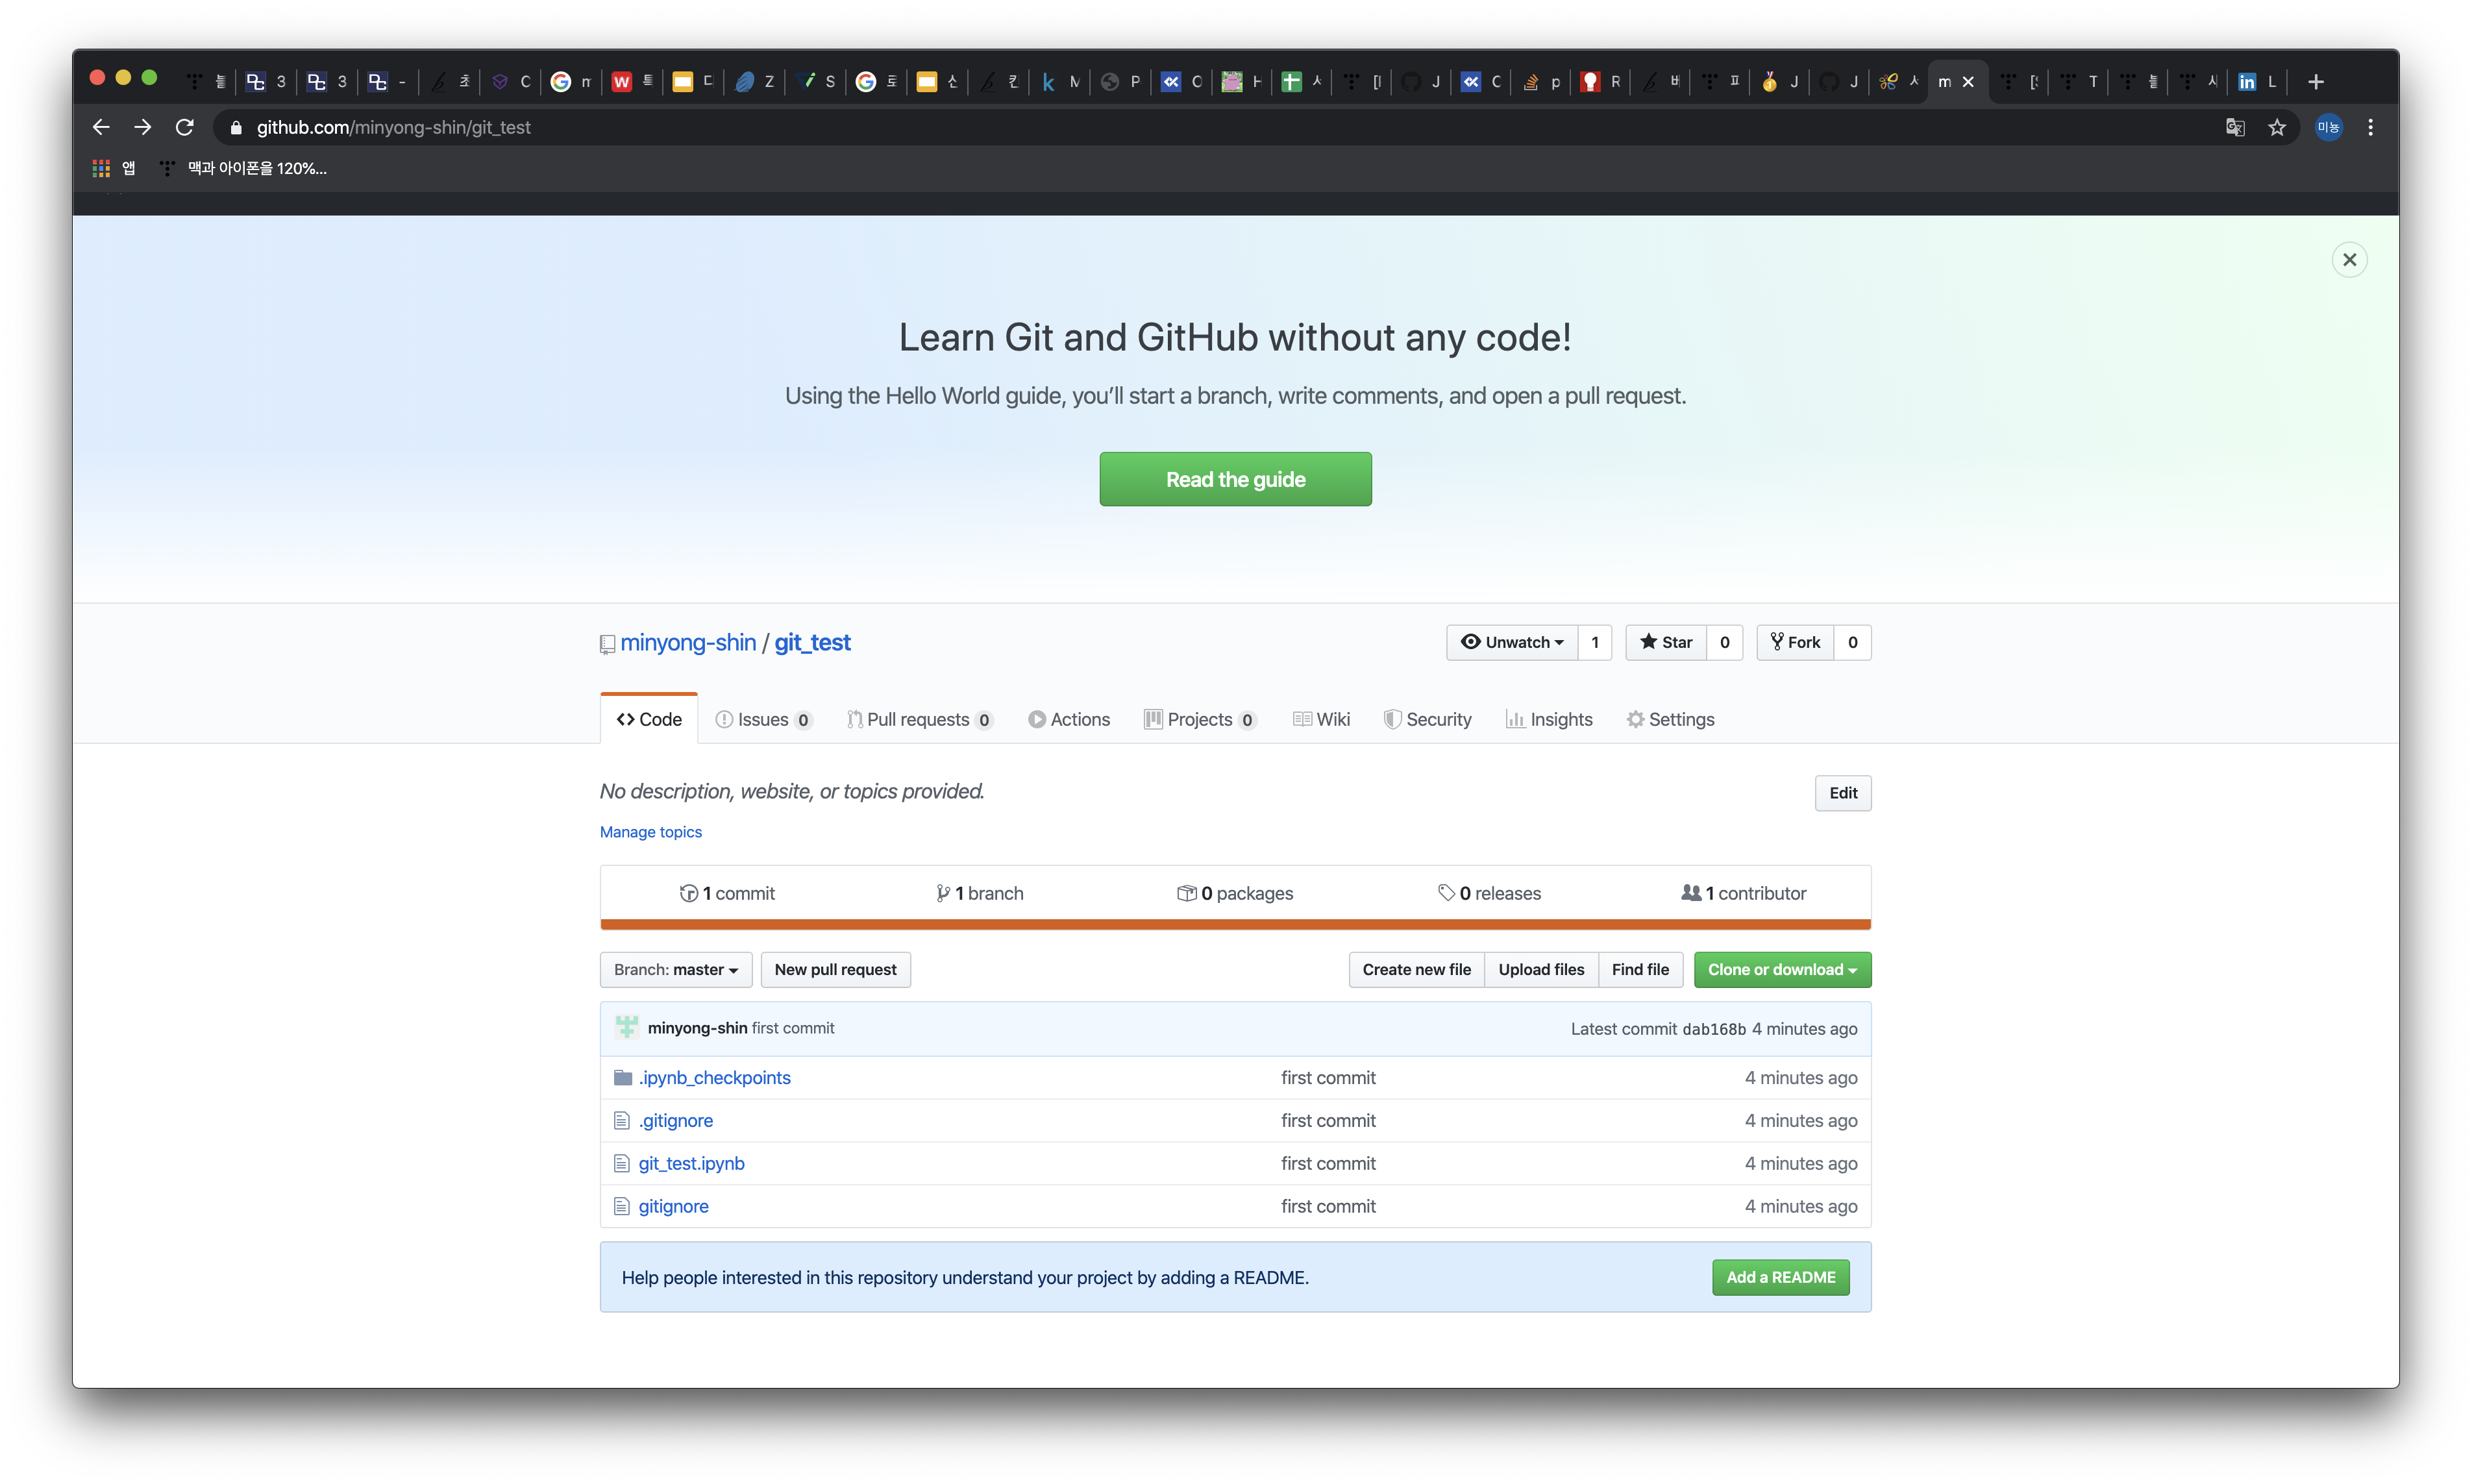Dismiss the Learn Git banner with X
Screen dimensions: 2472x1484
coord(2349,260)
